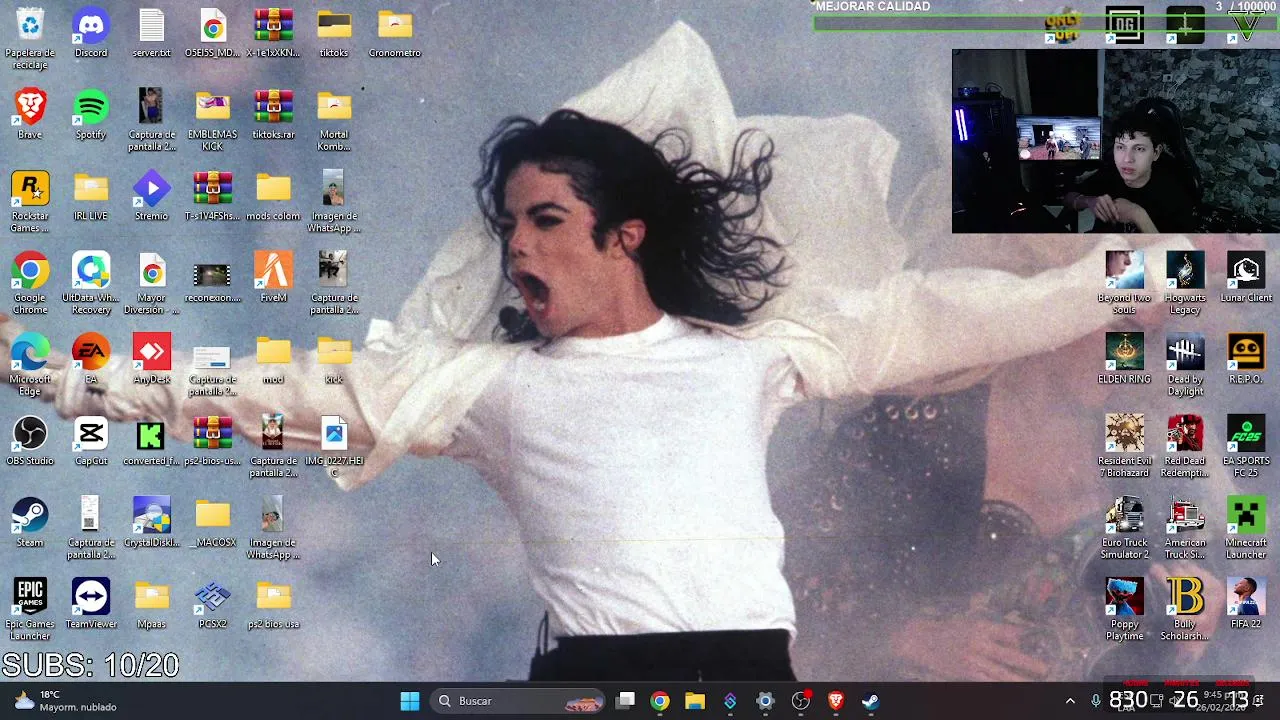The height and width of the screenshot is (720, 1280).
Task: Open the Windows Start menu
Action: (410, 701)
